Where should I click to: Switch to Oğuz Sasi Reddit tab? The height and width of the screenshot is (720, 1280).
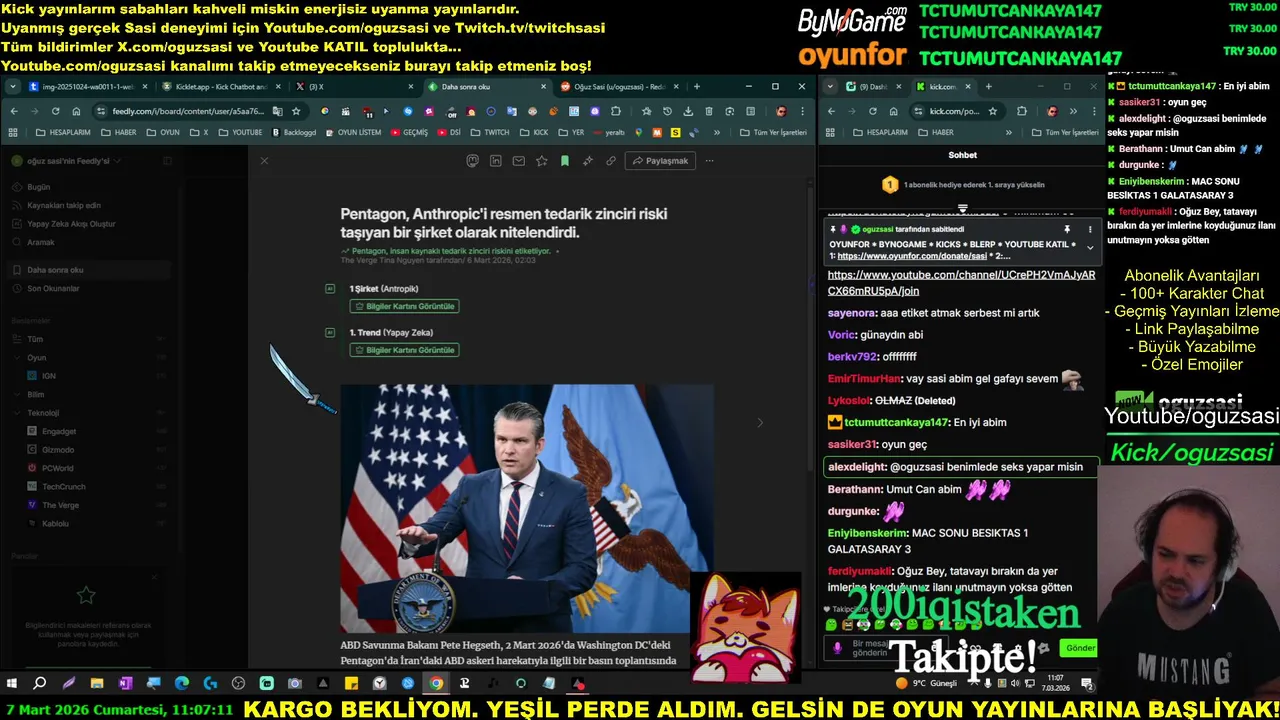coord(614,87)
